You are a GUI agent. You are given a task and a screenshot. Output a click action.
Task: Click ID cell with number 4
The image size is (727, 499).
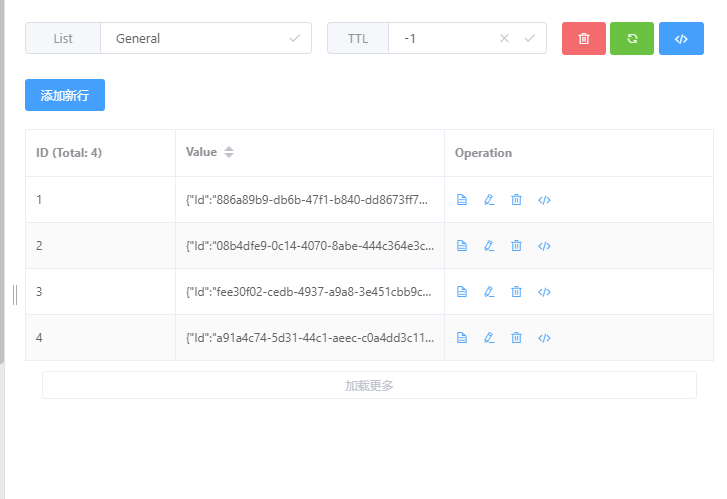(100, 338)
